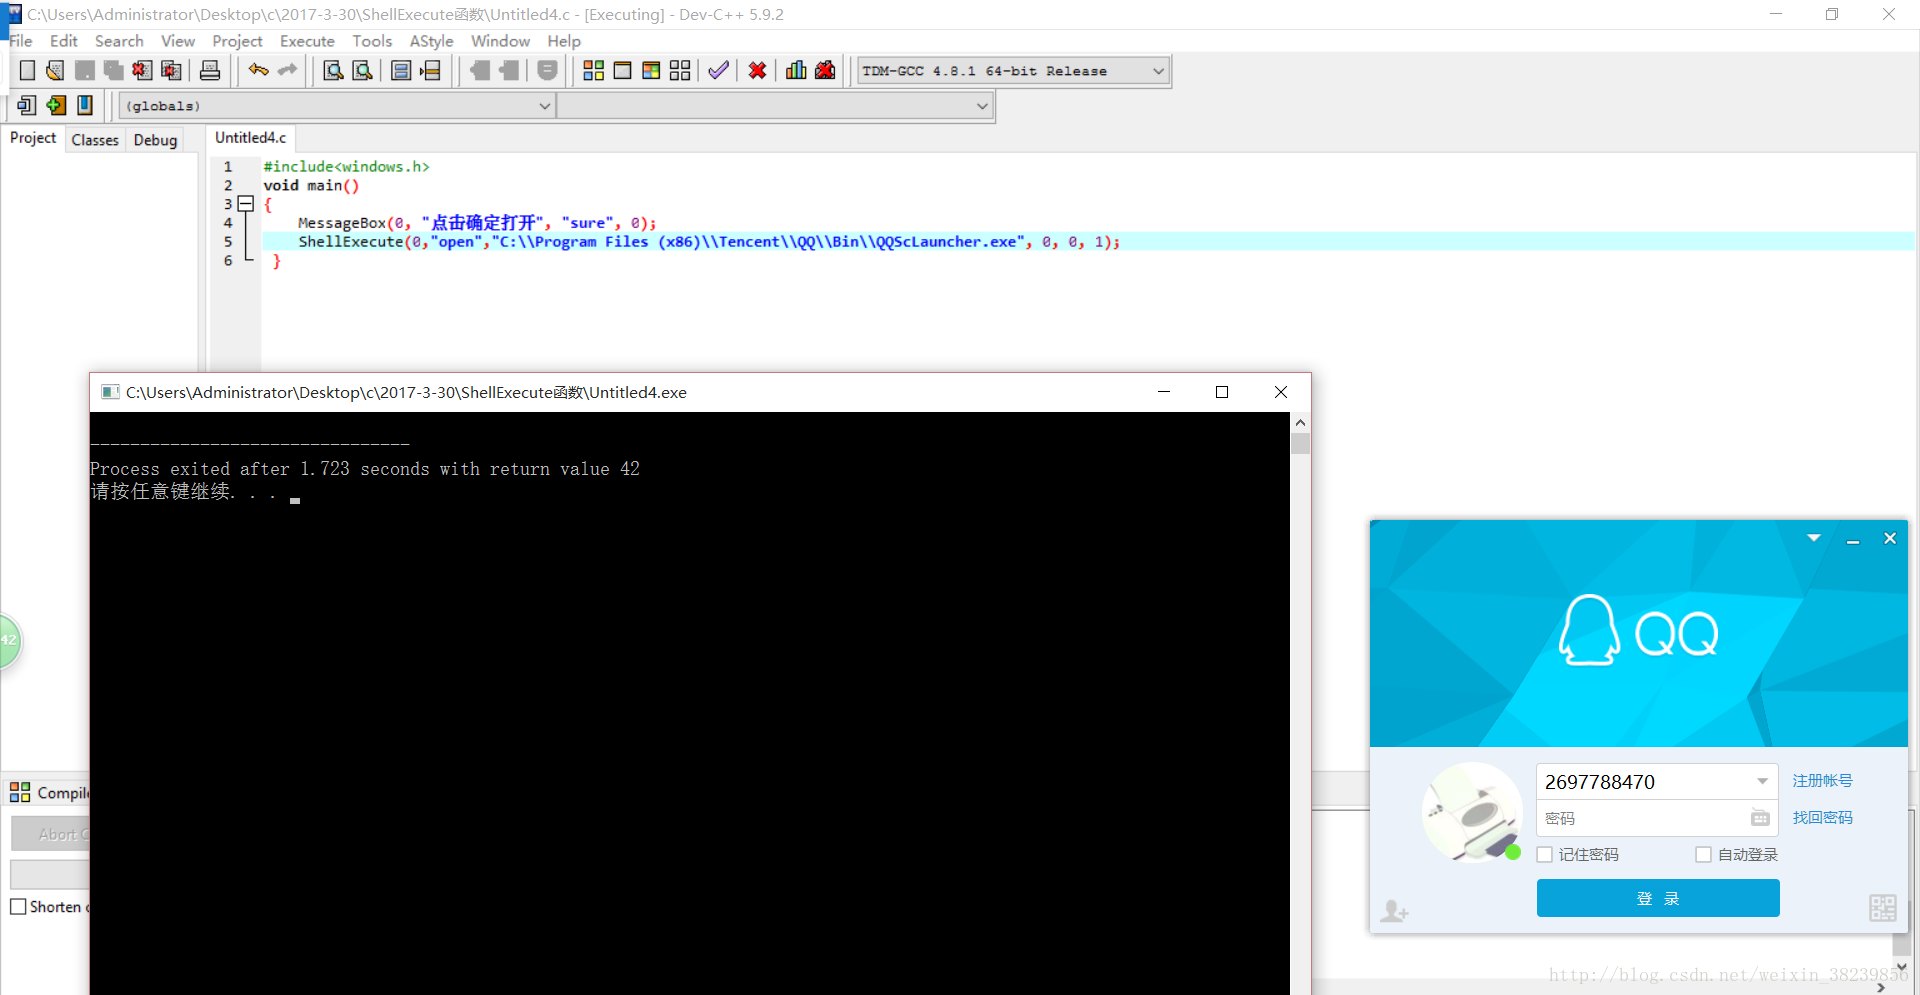This screenshot has width=1920, height=995.
Task: Click the Undo arrow icon
Action: point(259,70)
